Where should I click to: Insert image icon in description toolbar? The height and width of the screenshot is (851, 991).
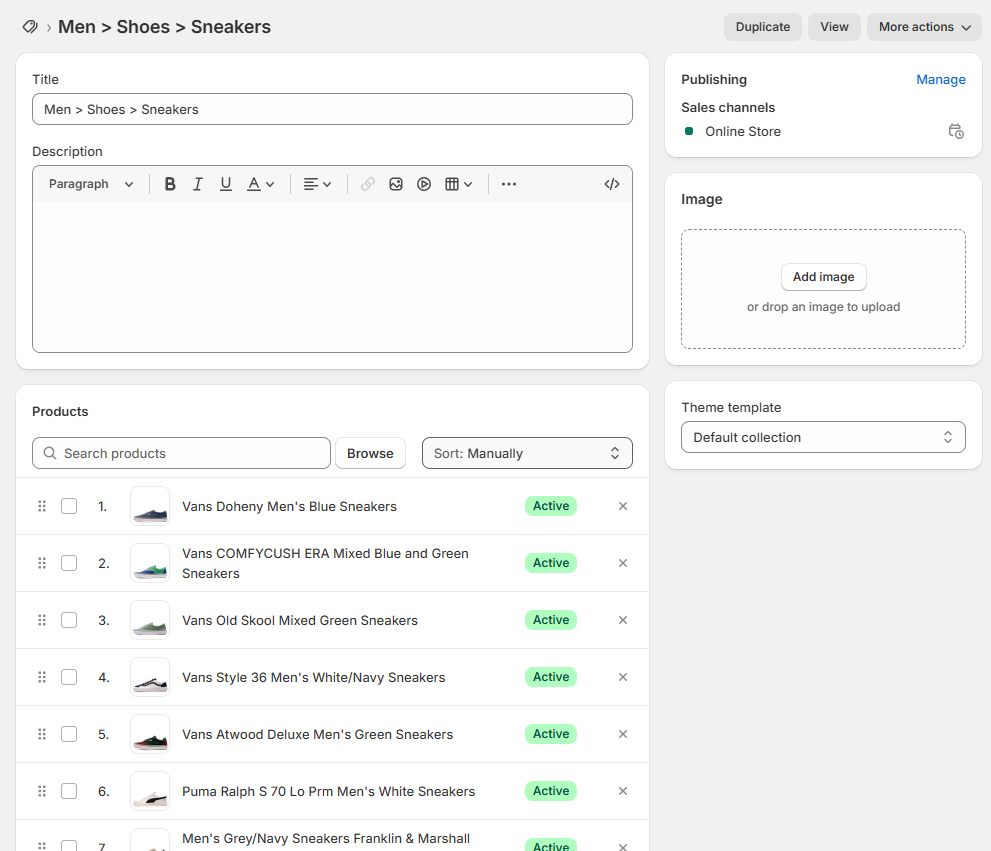coord(396,184)
